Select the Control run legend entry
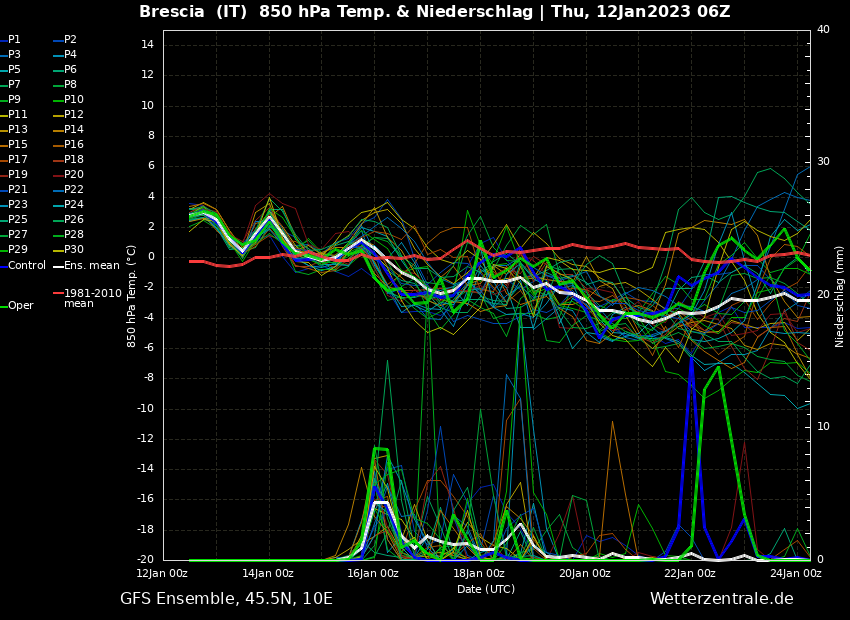 coord(26,266)
